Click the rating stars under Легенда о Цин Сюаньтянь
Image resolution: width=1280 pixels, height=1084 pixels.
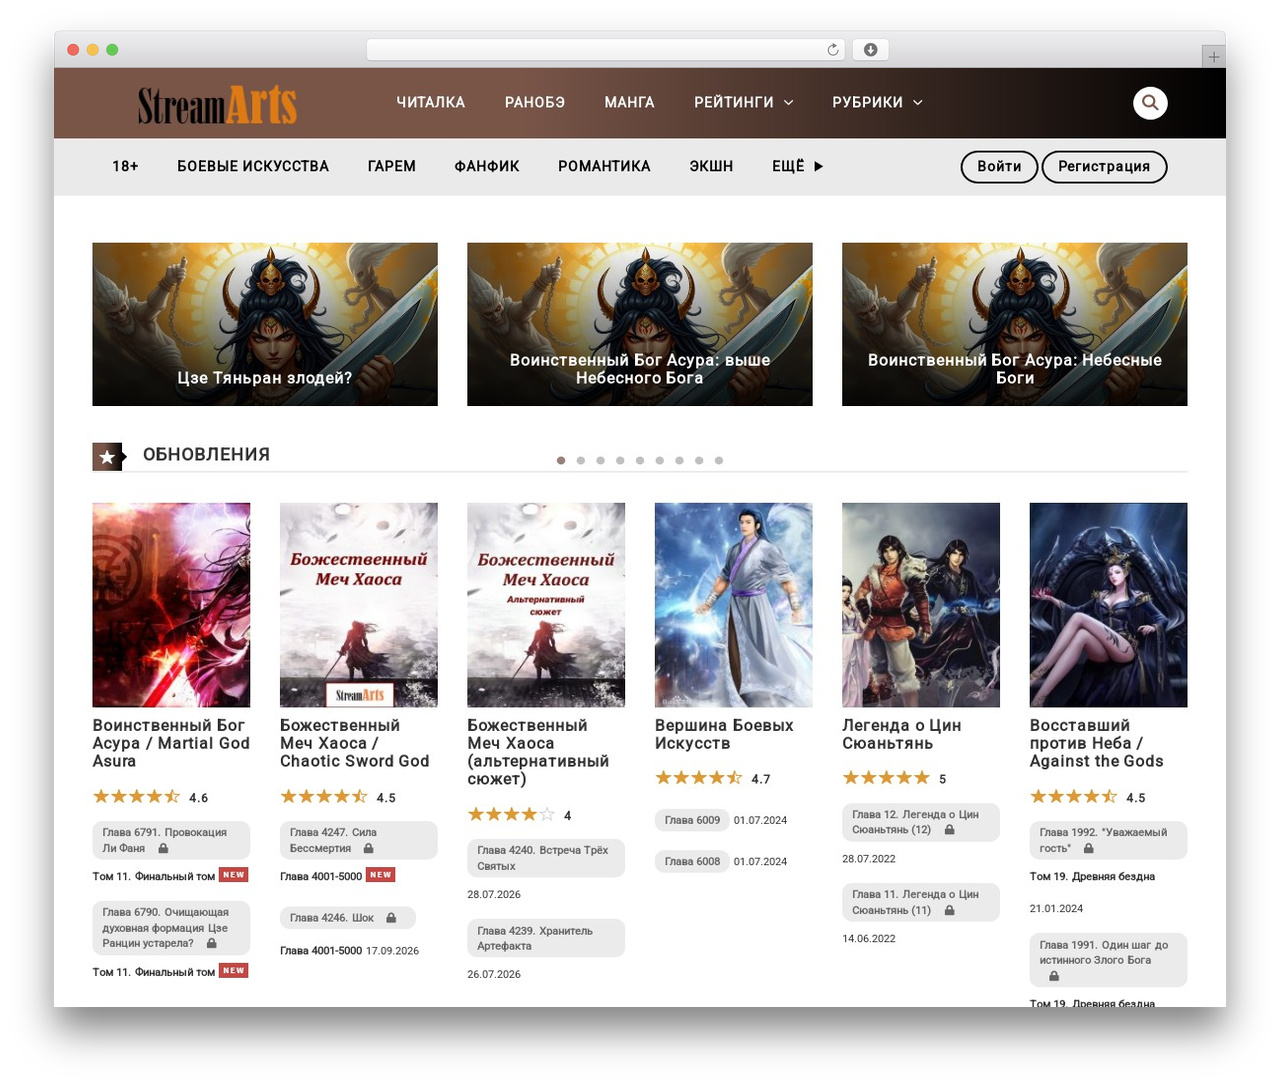886,778
